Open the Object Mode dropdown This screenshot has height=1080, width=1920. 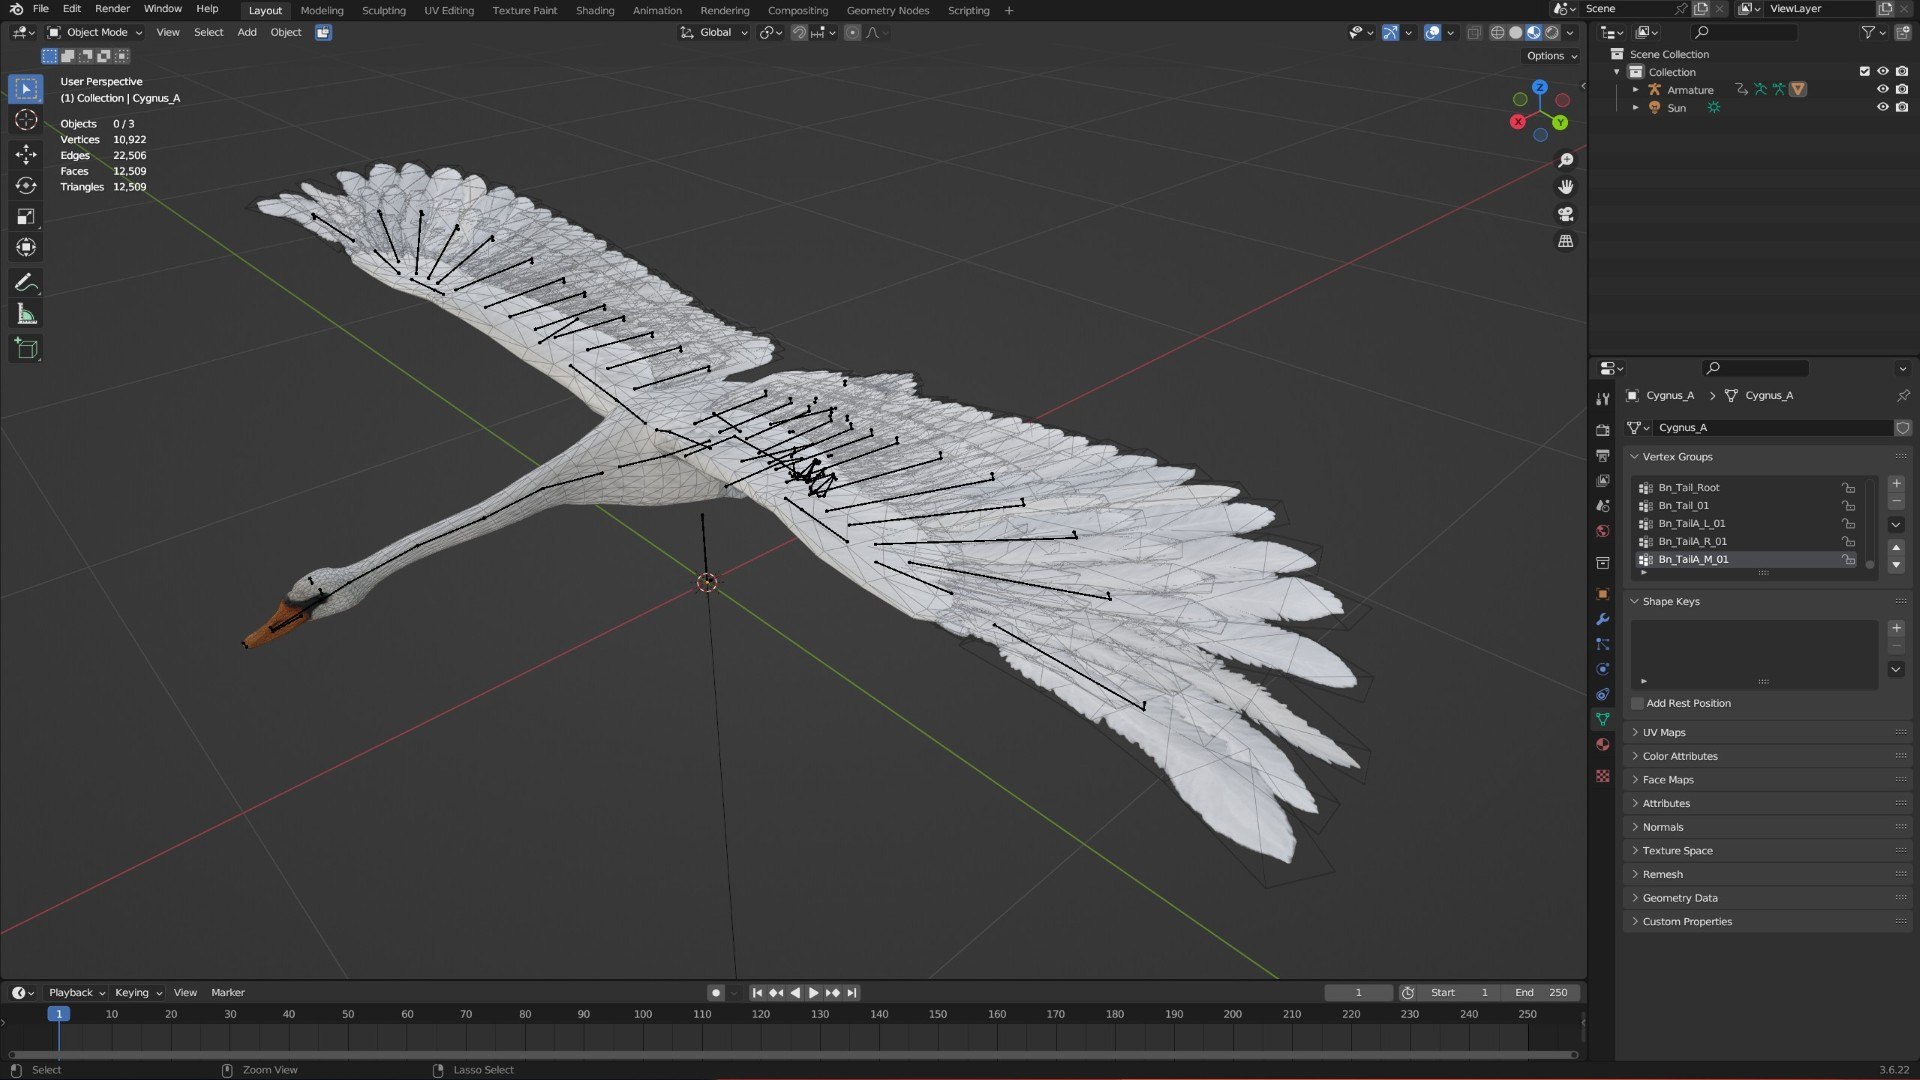(x=95, y=32)
